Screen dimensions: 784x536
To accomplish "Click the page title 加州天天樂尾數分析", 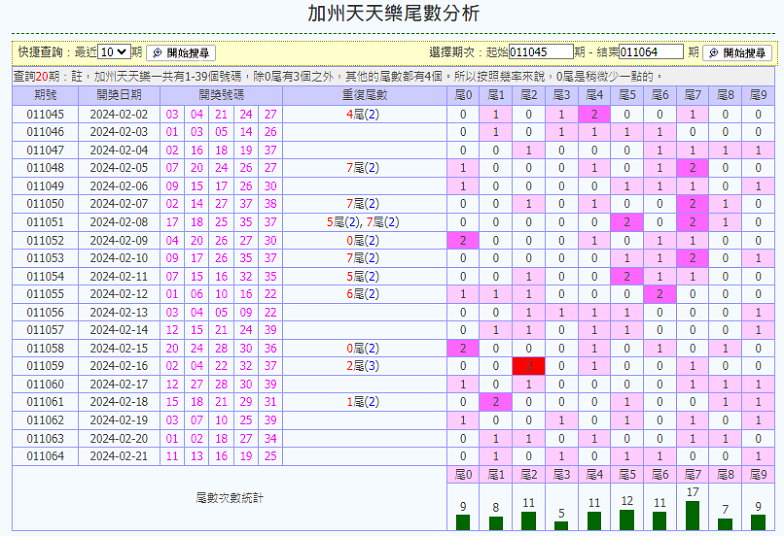I will click(x=394, y=14).
